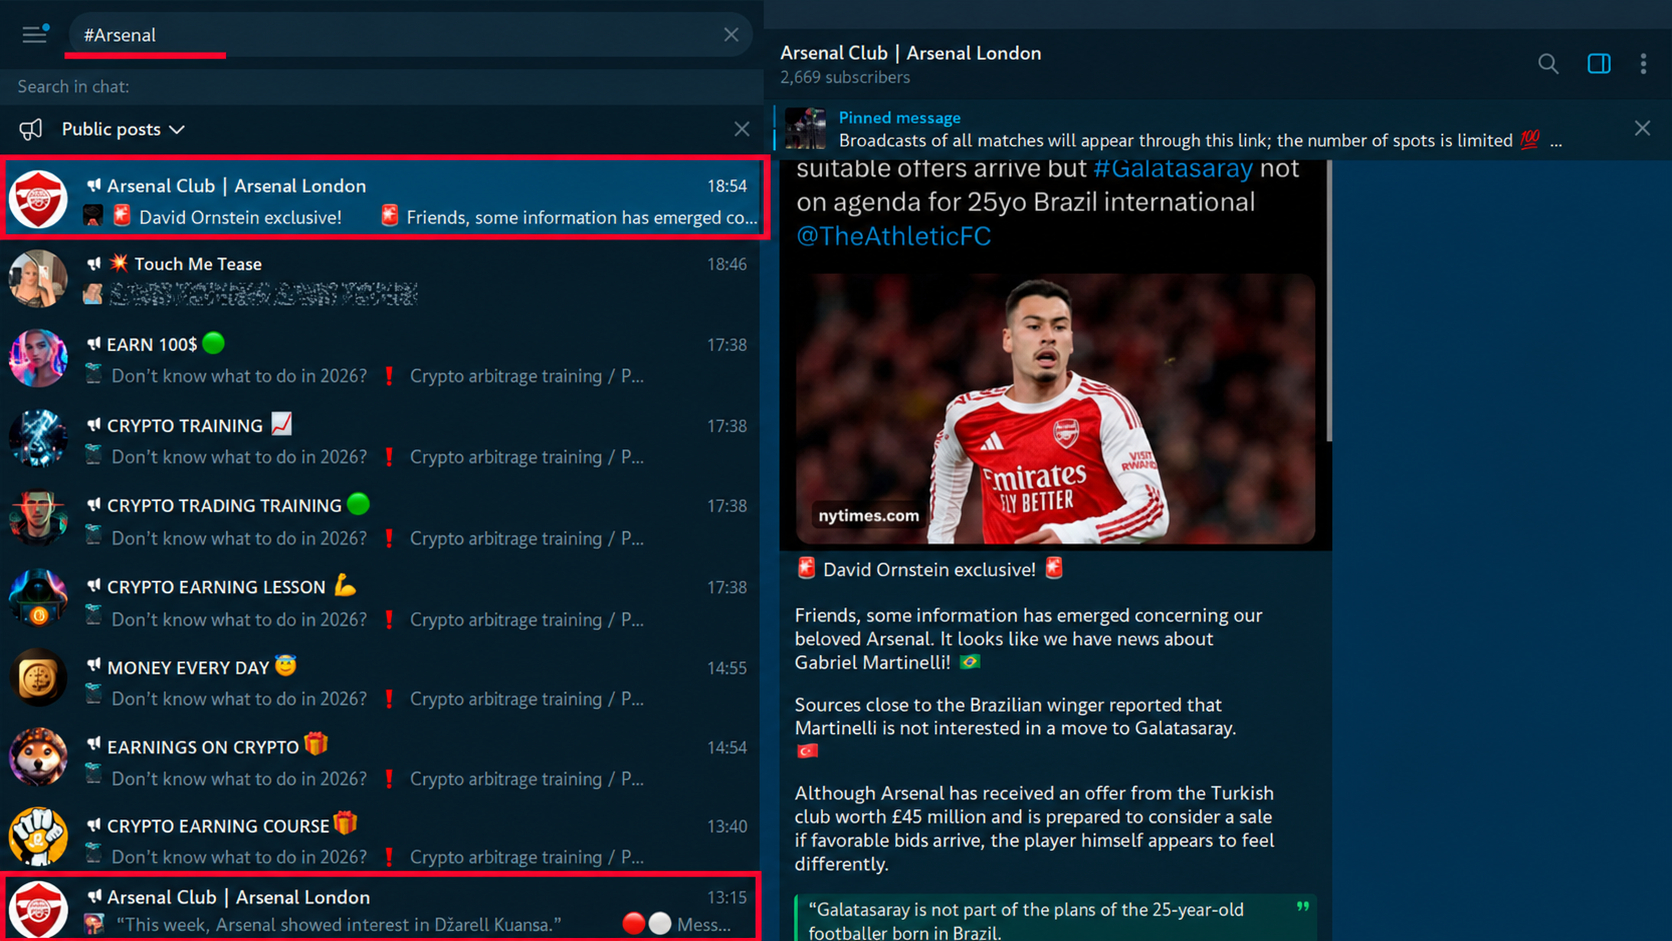
Task: Click the pinned message thumbnail image
Action: [x=806, y=129]
